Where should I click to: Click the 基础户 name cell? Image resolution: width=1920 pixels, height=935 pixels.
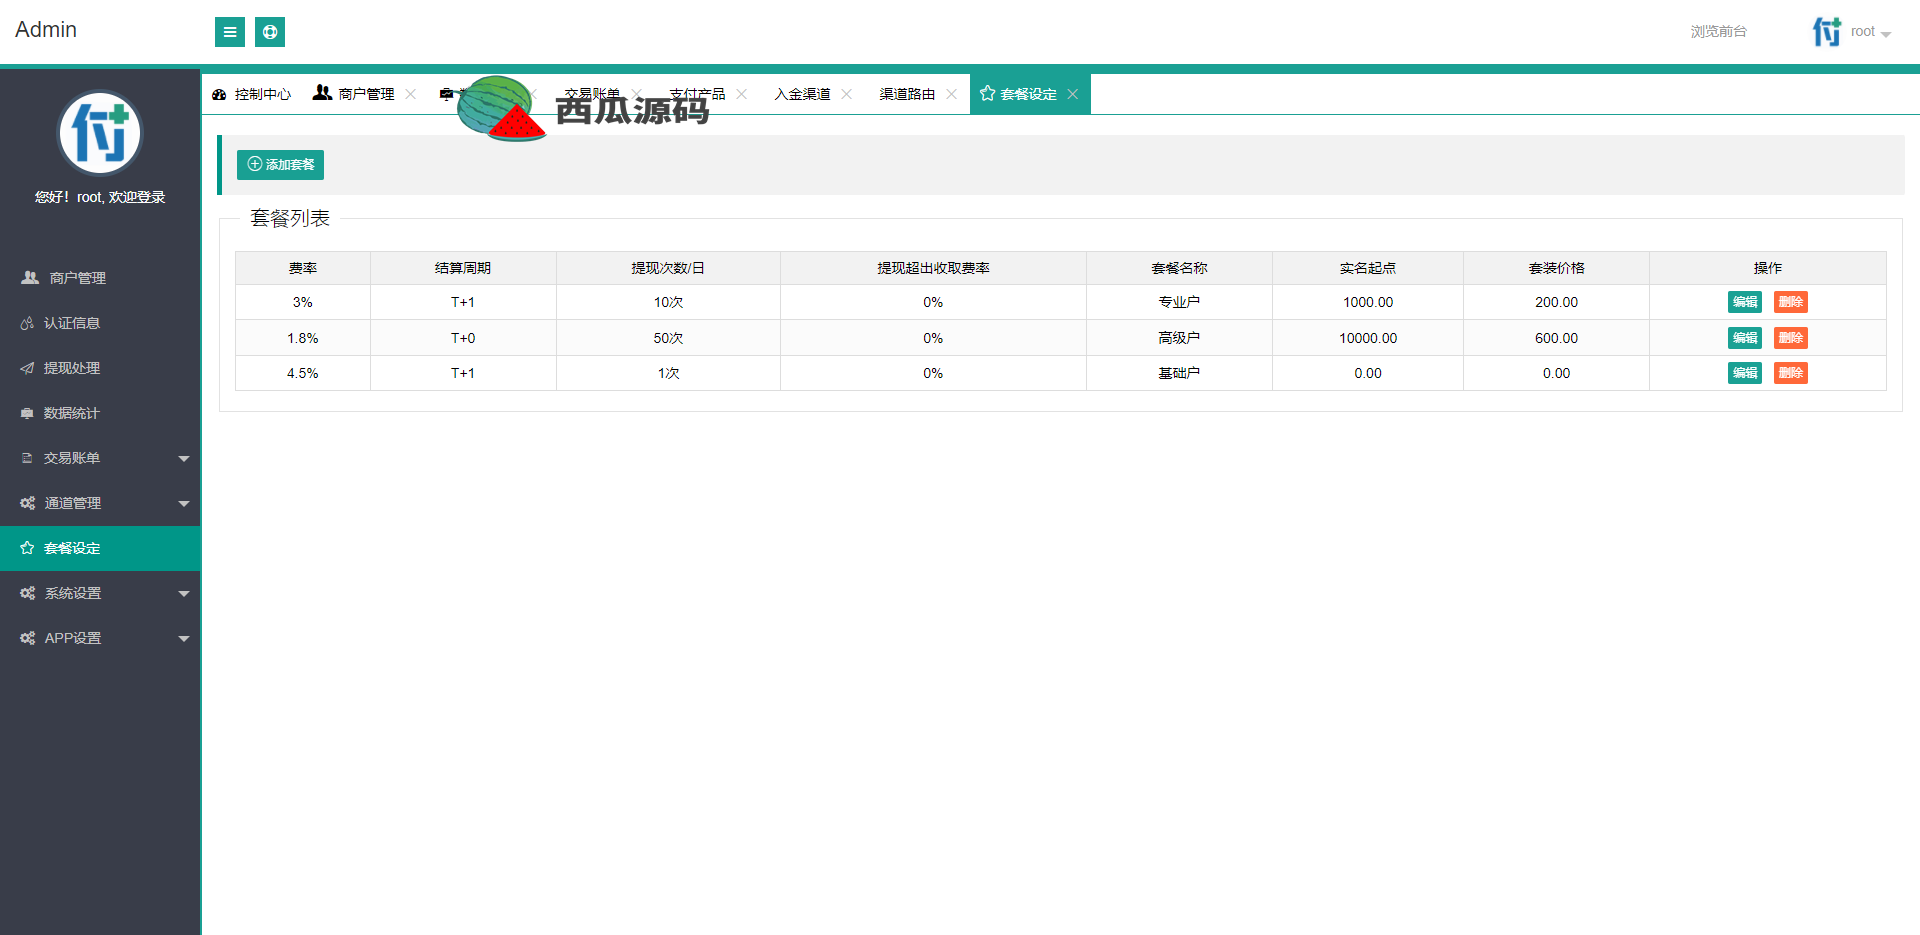1179,373
